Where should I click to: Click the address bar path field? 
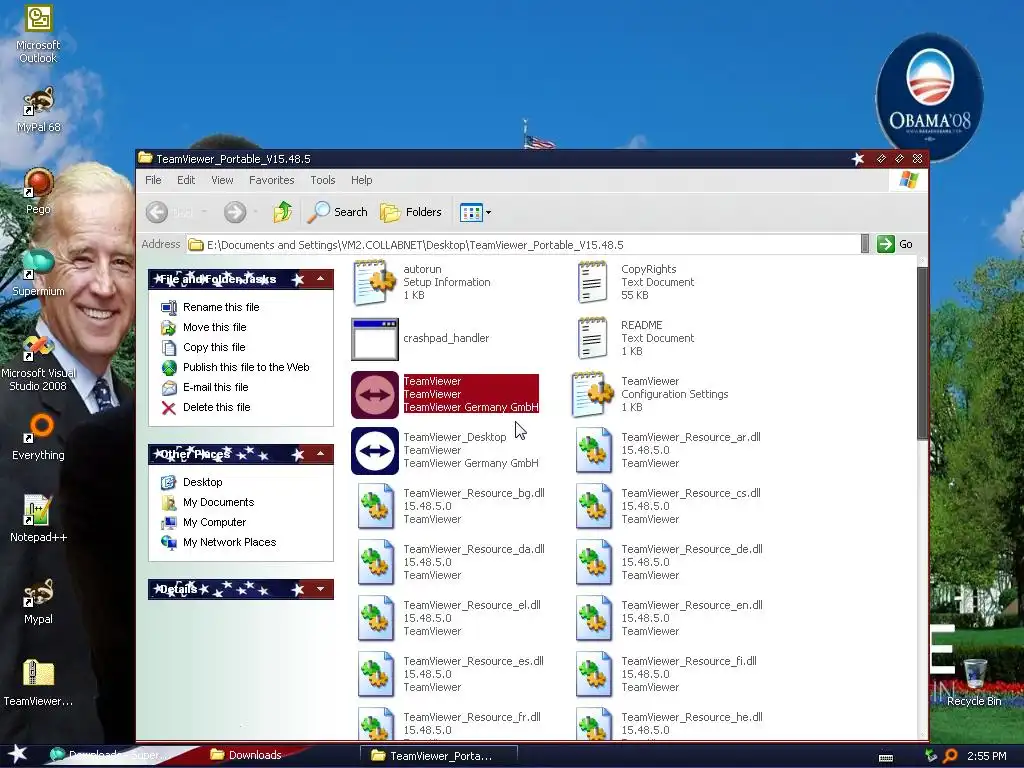coord(522,245)
